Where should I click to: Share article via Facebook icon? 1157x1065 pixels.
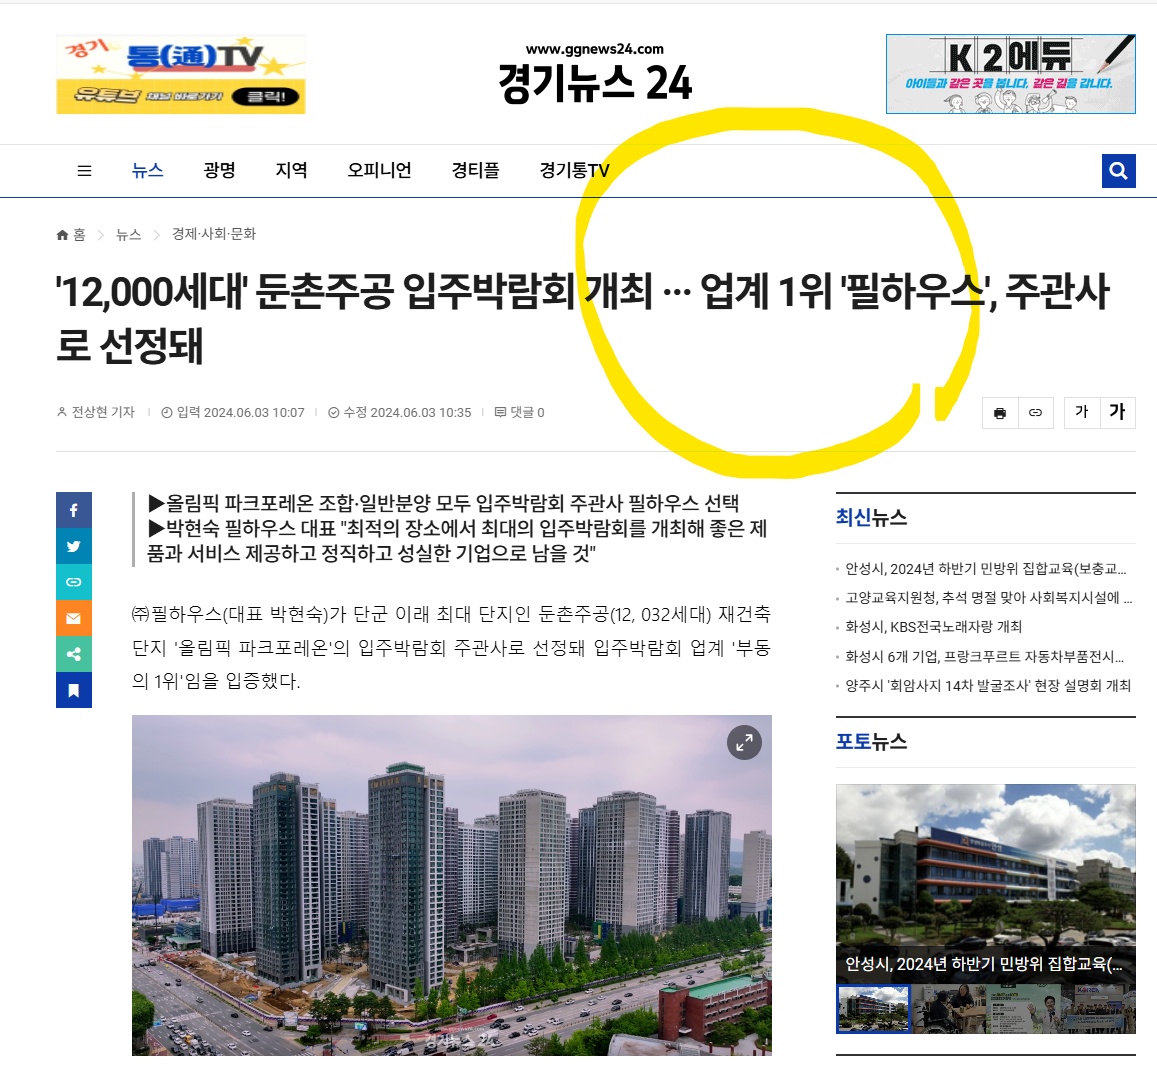74,510
